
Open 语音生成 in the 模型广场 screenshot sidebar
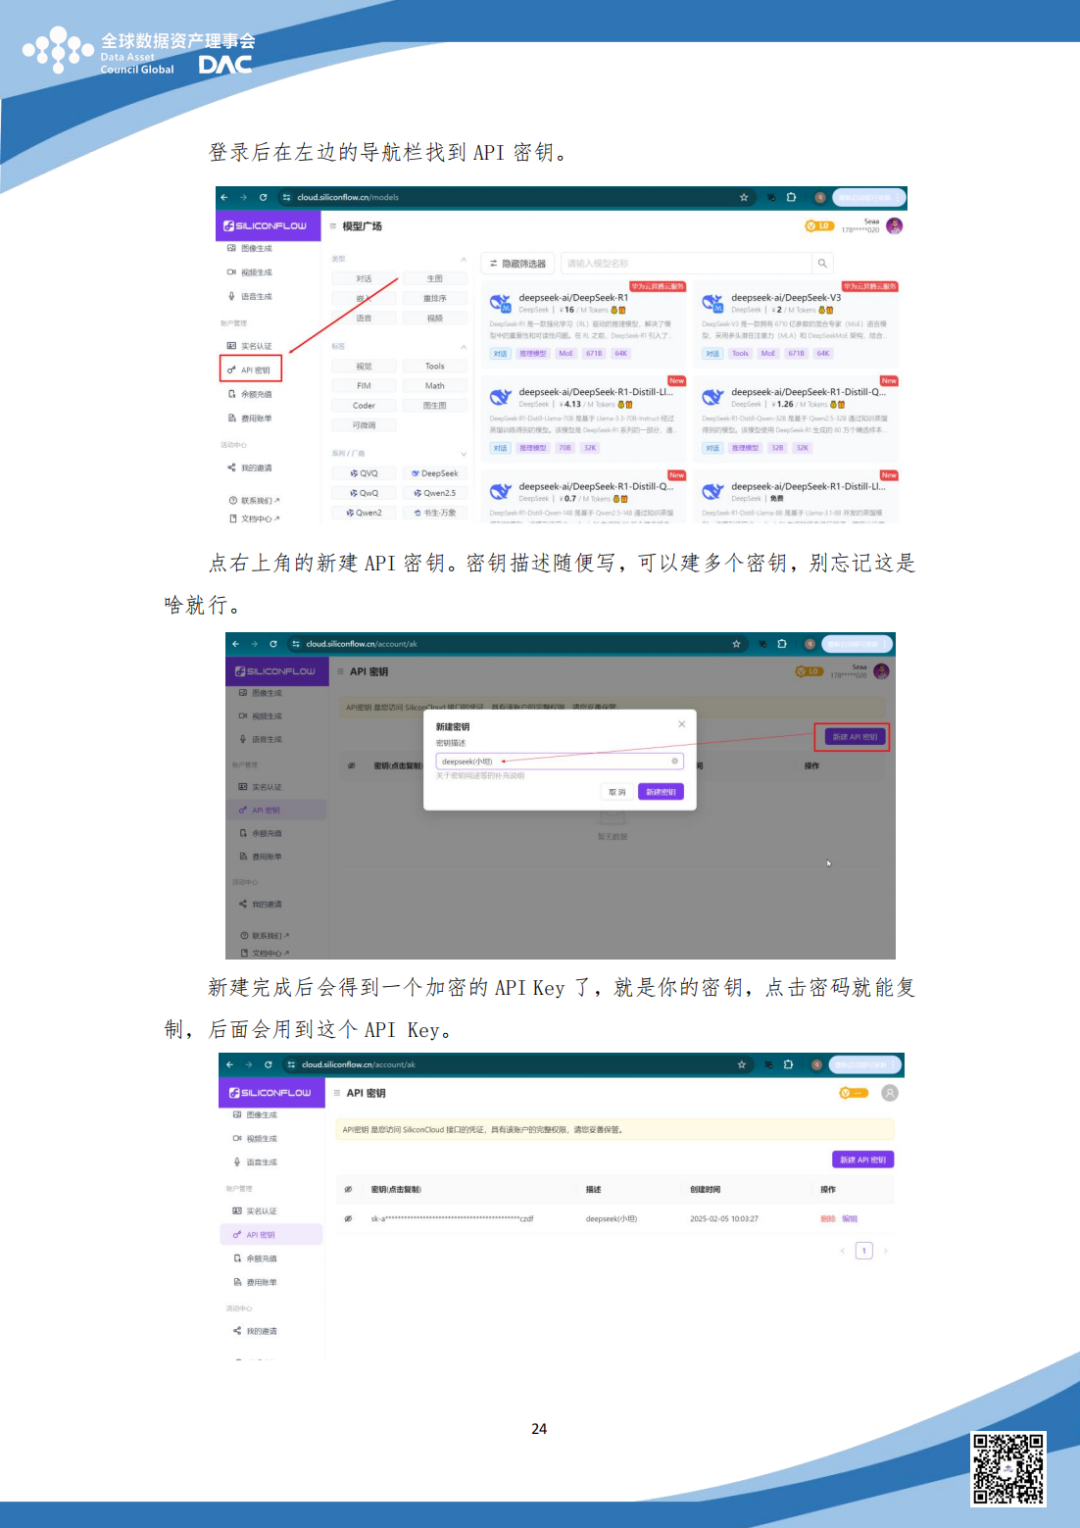(250, 296)
